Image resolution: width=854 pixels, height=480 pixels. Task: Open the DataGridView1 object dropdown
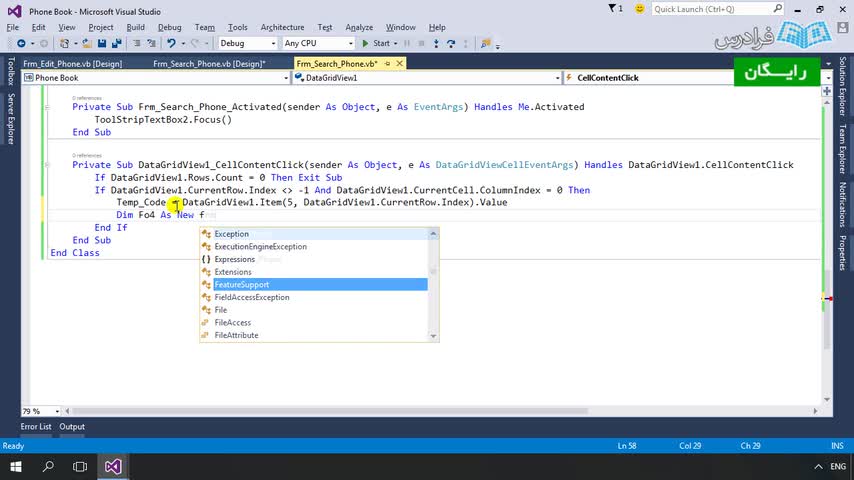(x=557, y=78)
